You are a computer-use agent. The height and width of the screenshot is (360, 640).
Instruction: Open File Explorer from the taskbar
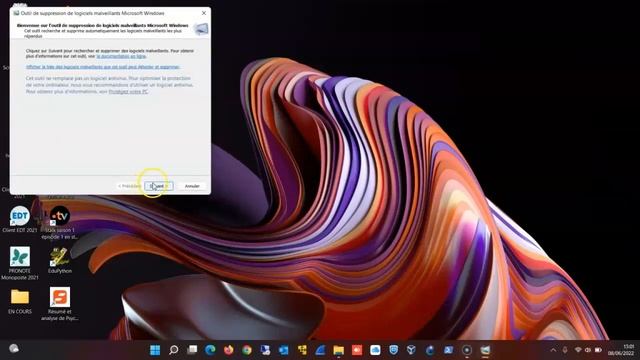[338, 350]
